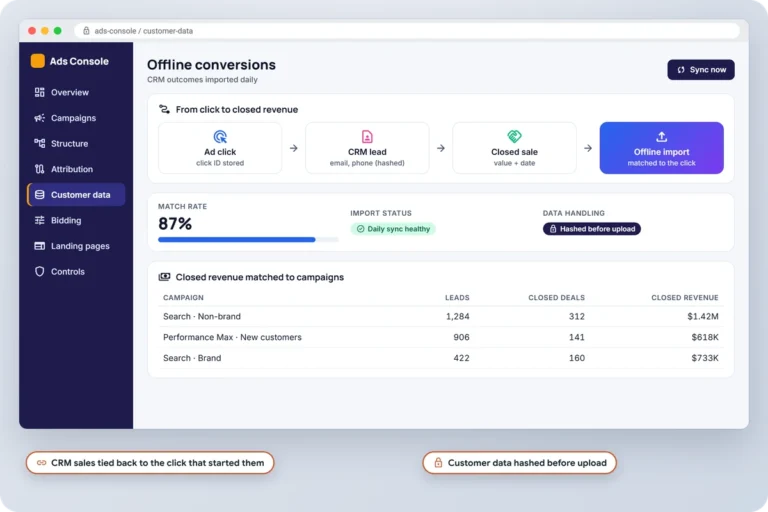
Task: Click the Landing pages window icon
Action: pyautogui.click(x=40, y=246)
